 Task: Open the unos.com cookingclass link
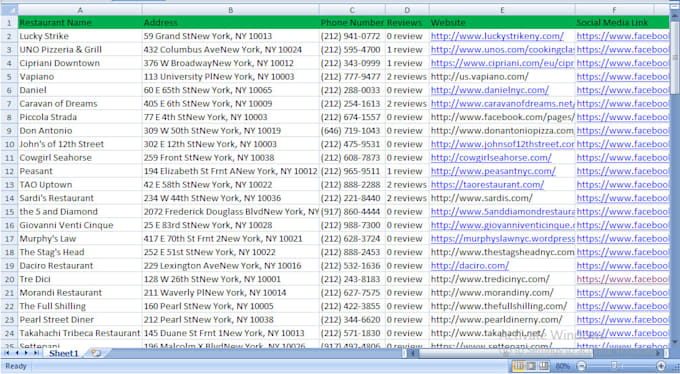(x=502, y=49)
